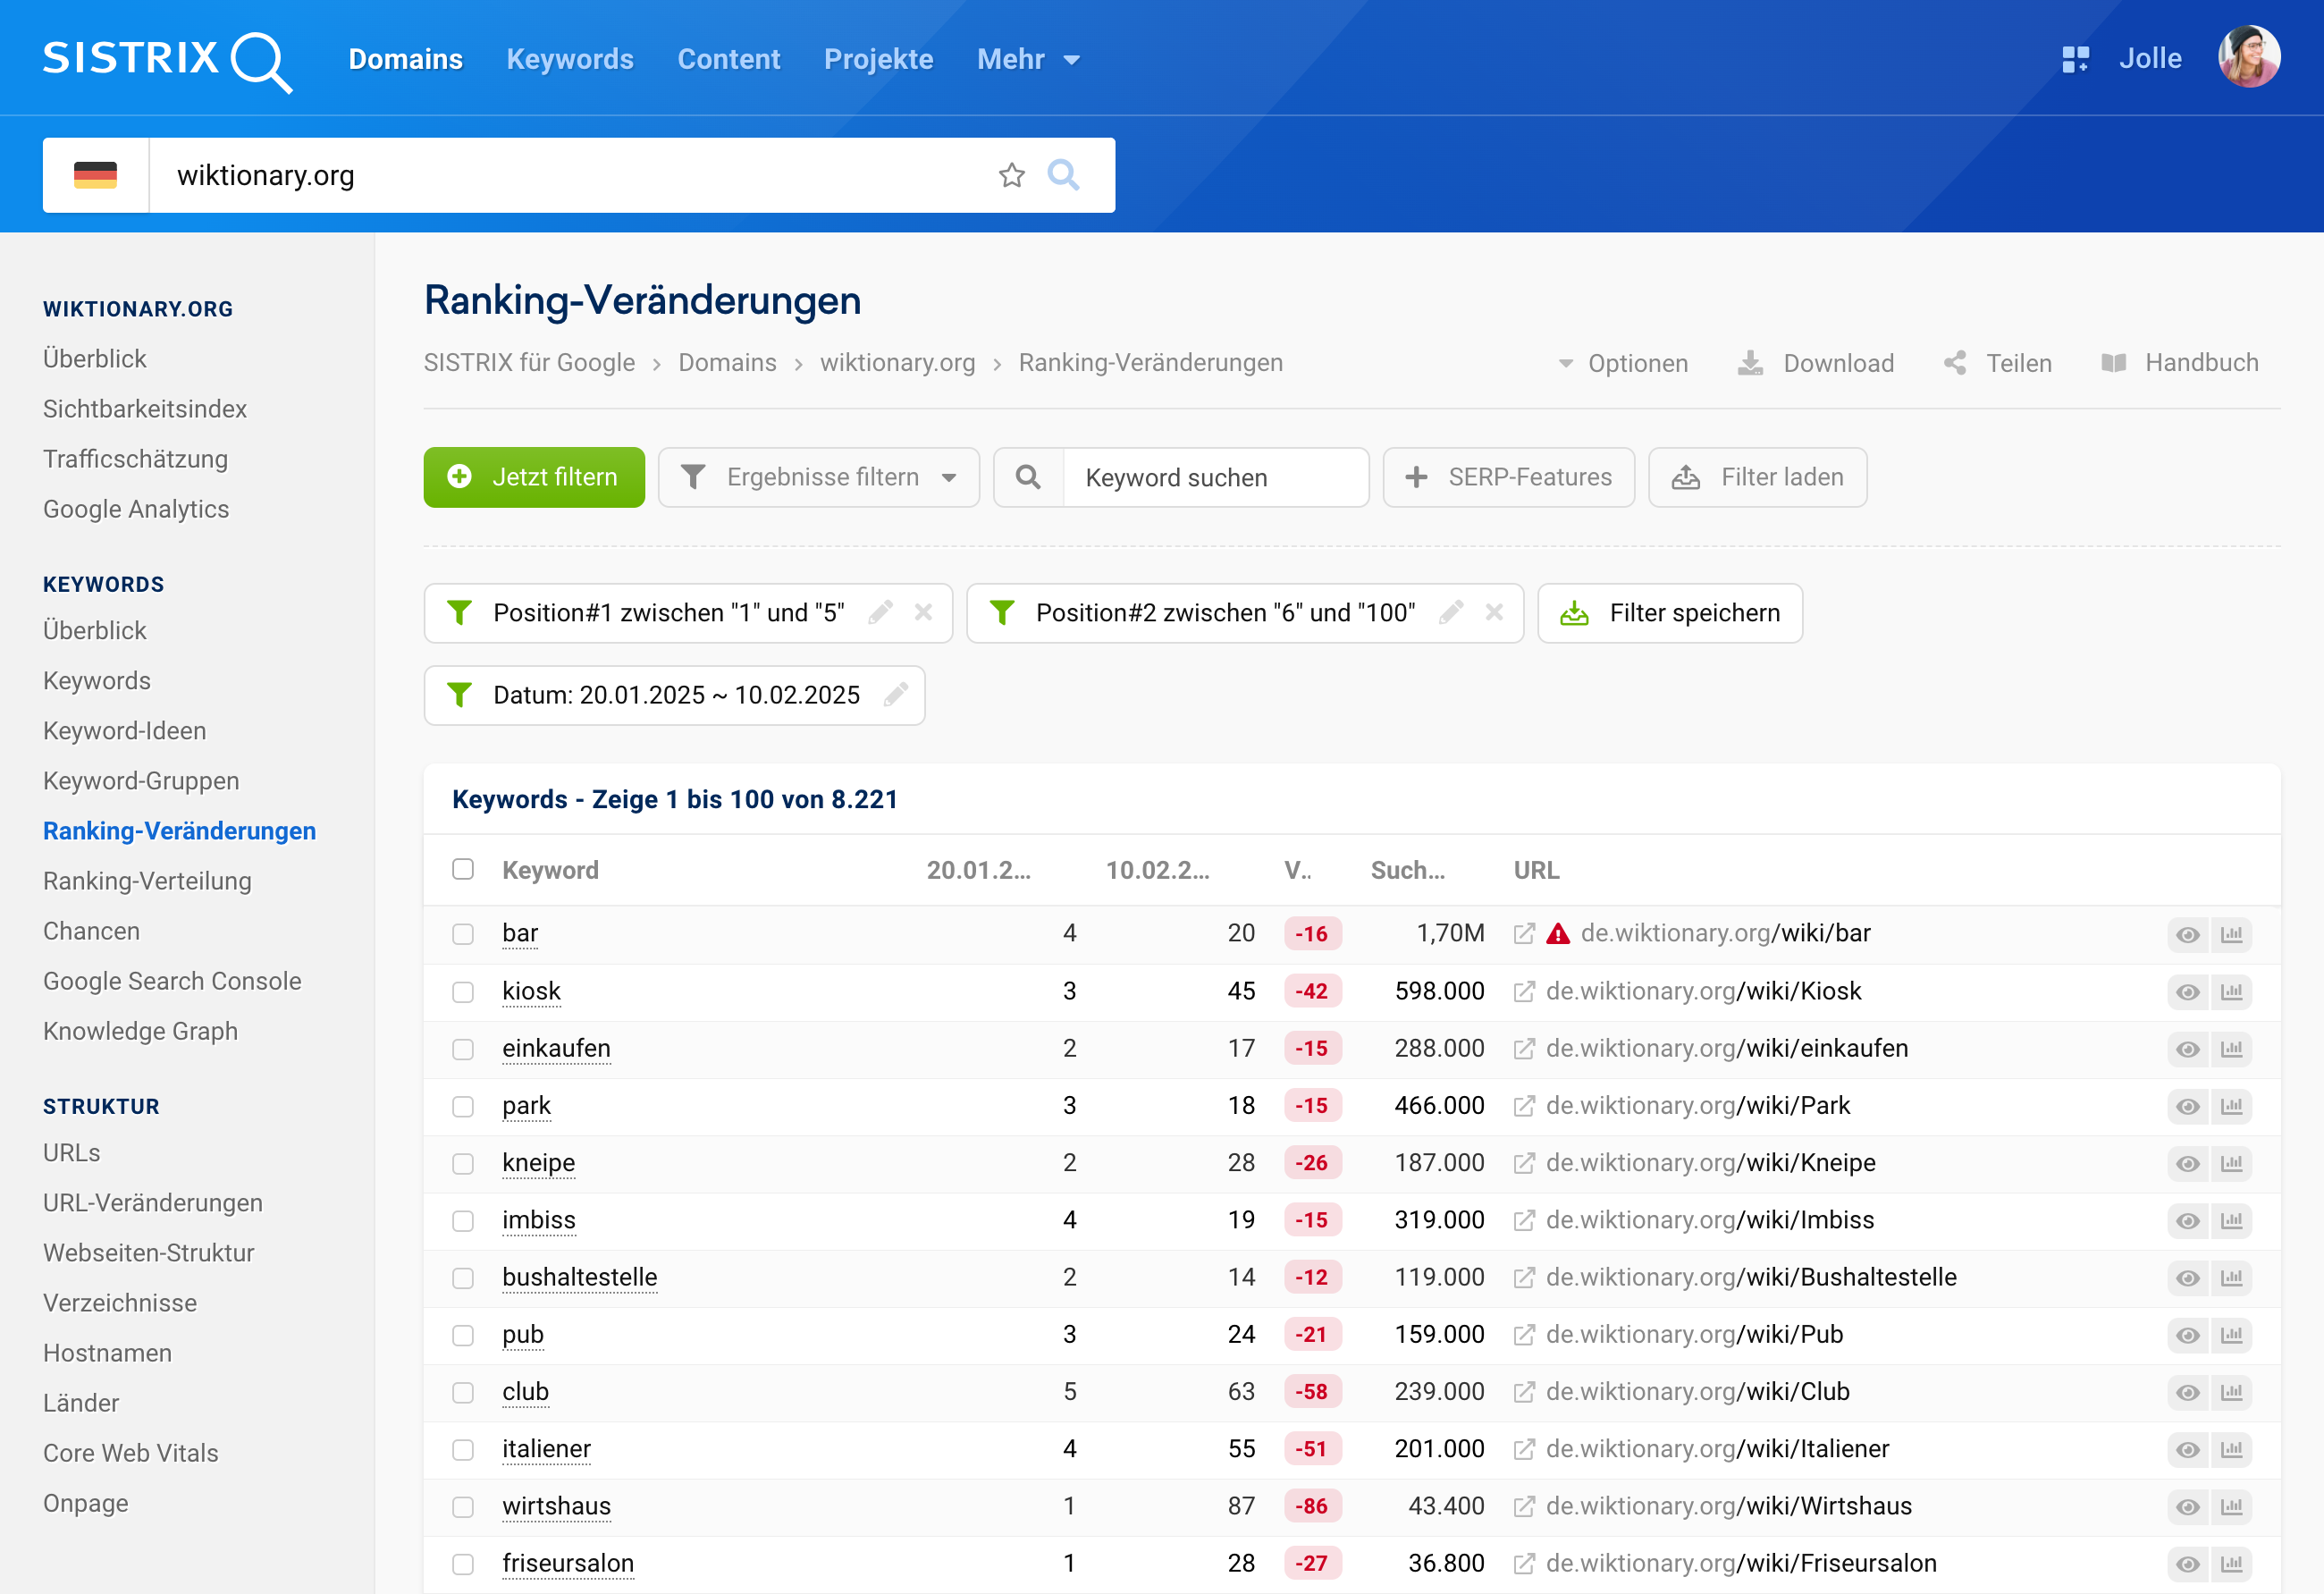Viewport: 2324px width, 1594px height.
Task: Click the star favorite icon in search bar
Action: (1011, 175)
